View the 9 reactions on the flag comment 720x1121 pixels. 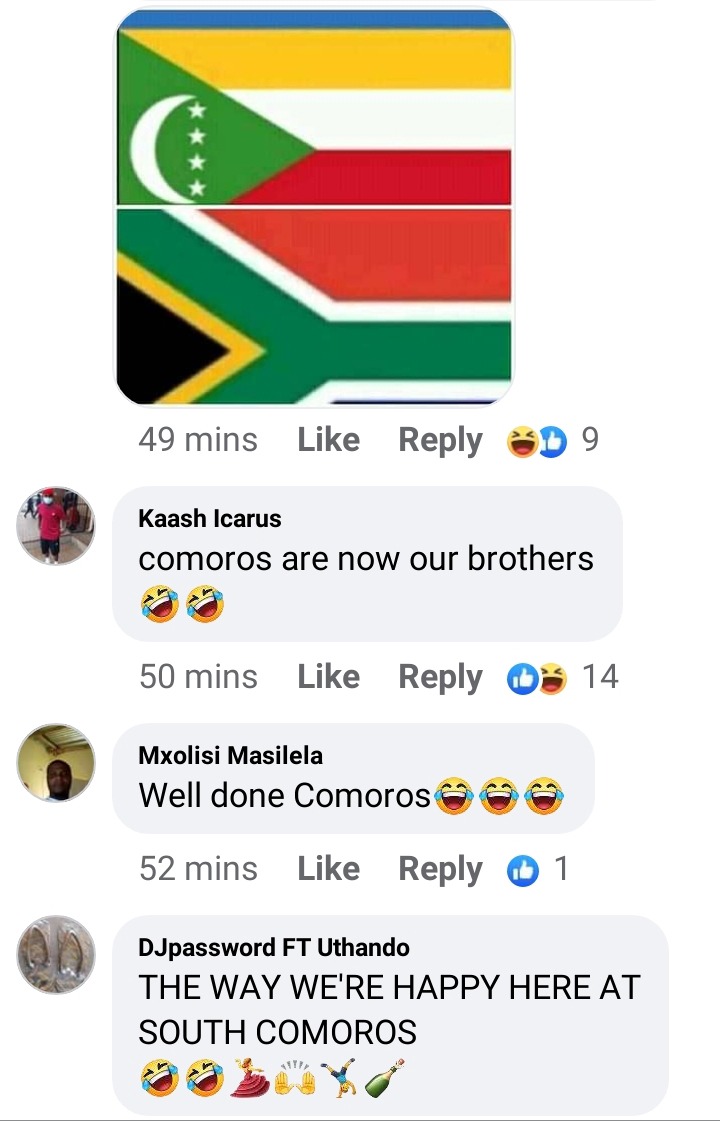(552, 440)
